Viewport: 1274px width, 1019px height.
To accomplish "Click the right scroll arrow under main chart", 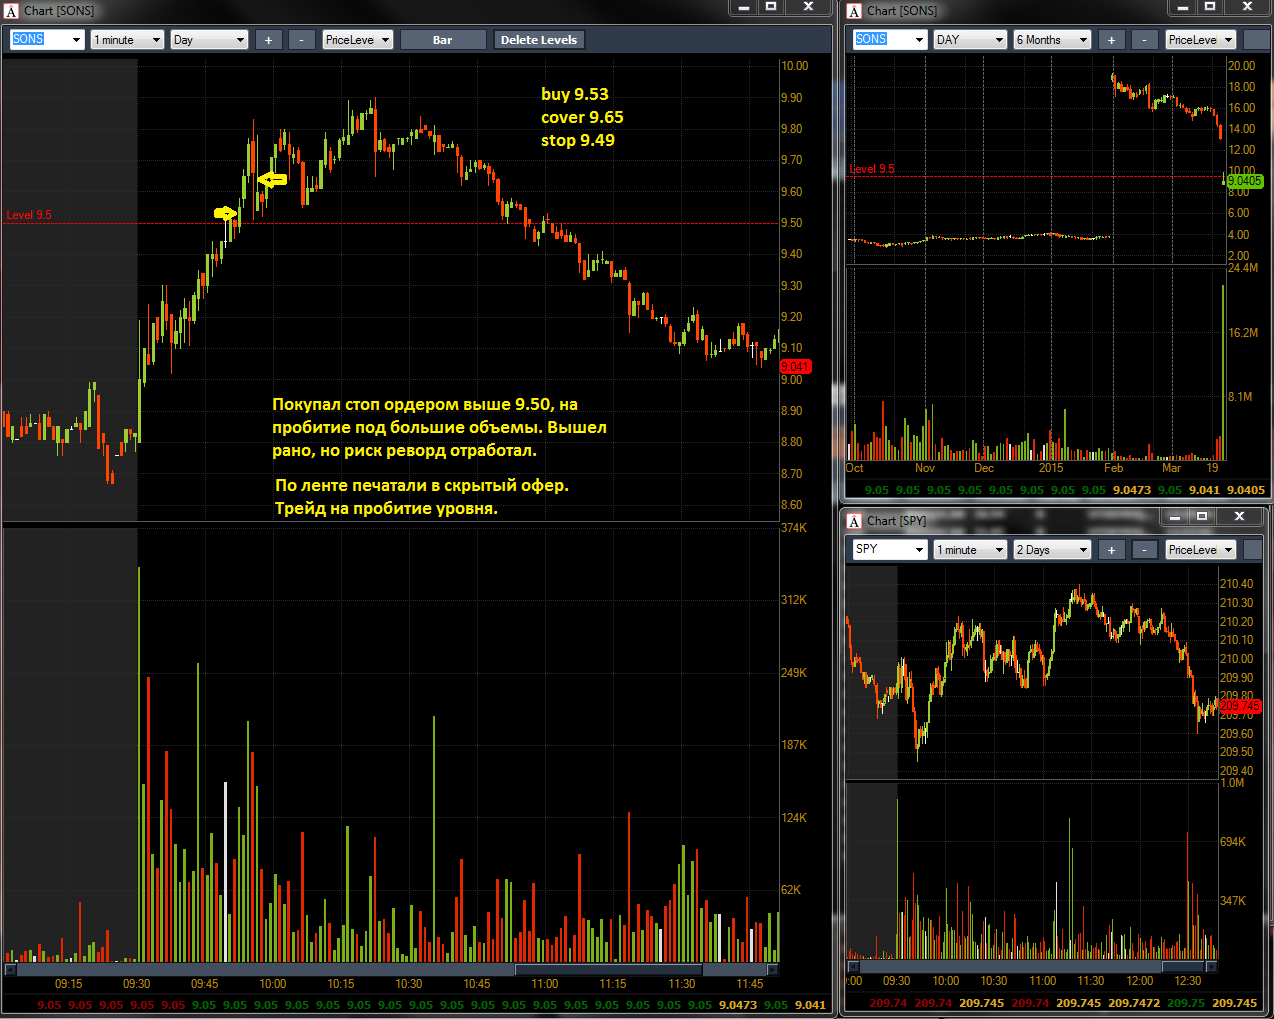I will coord(772,970).
